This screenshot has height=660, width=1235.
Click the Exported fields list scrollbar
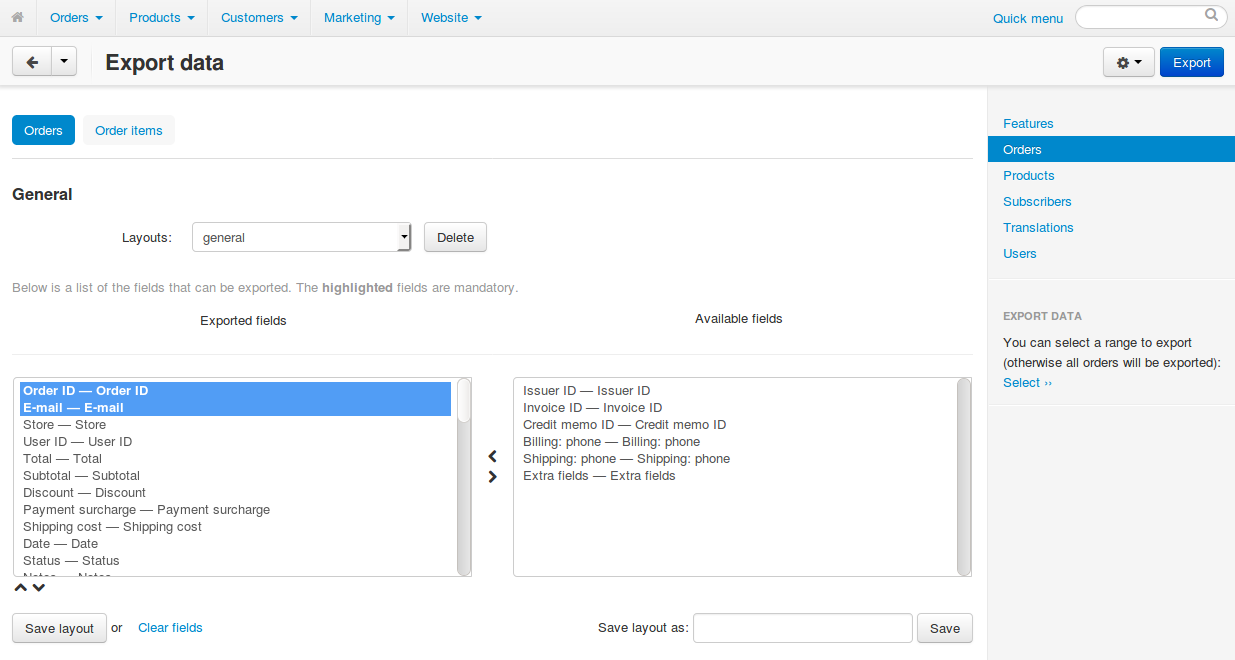(464, 477)
